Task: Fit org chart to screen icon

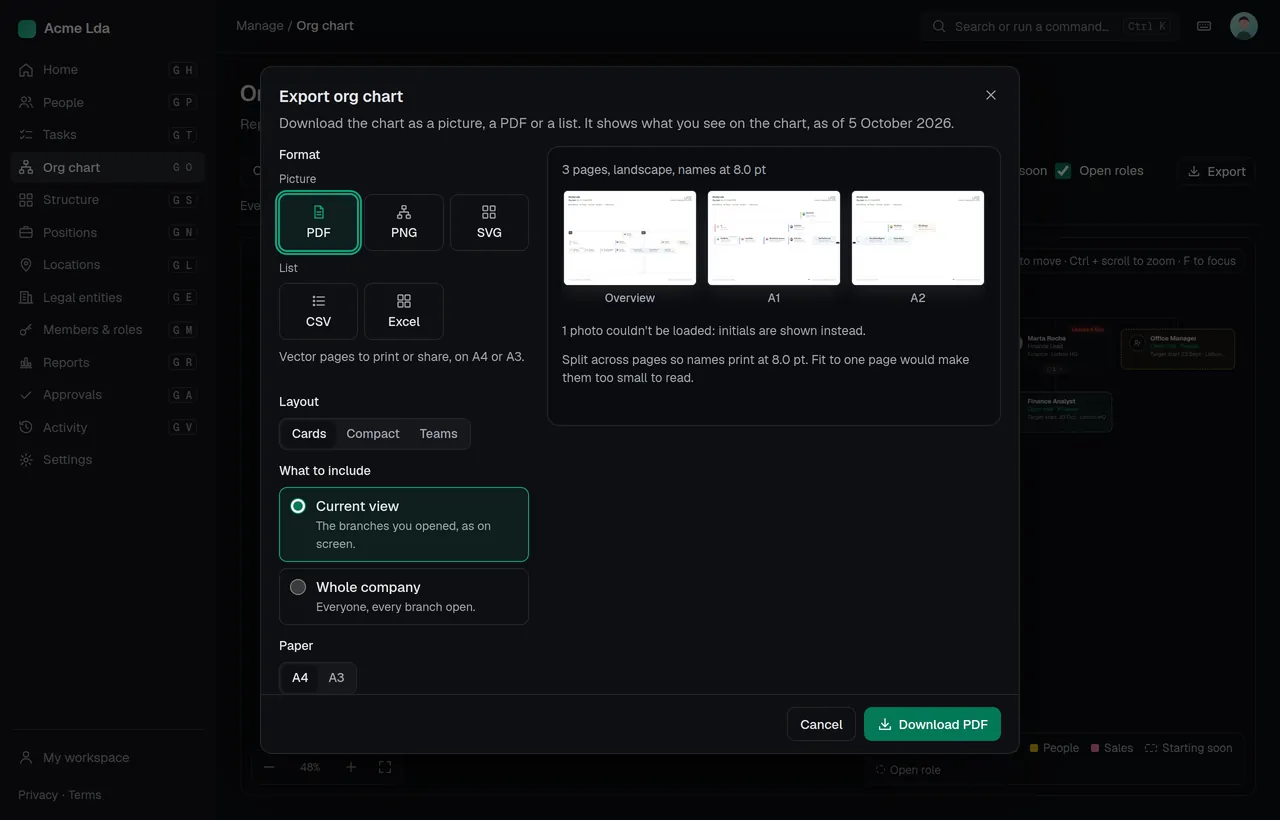Action: 385,767
